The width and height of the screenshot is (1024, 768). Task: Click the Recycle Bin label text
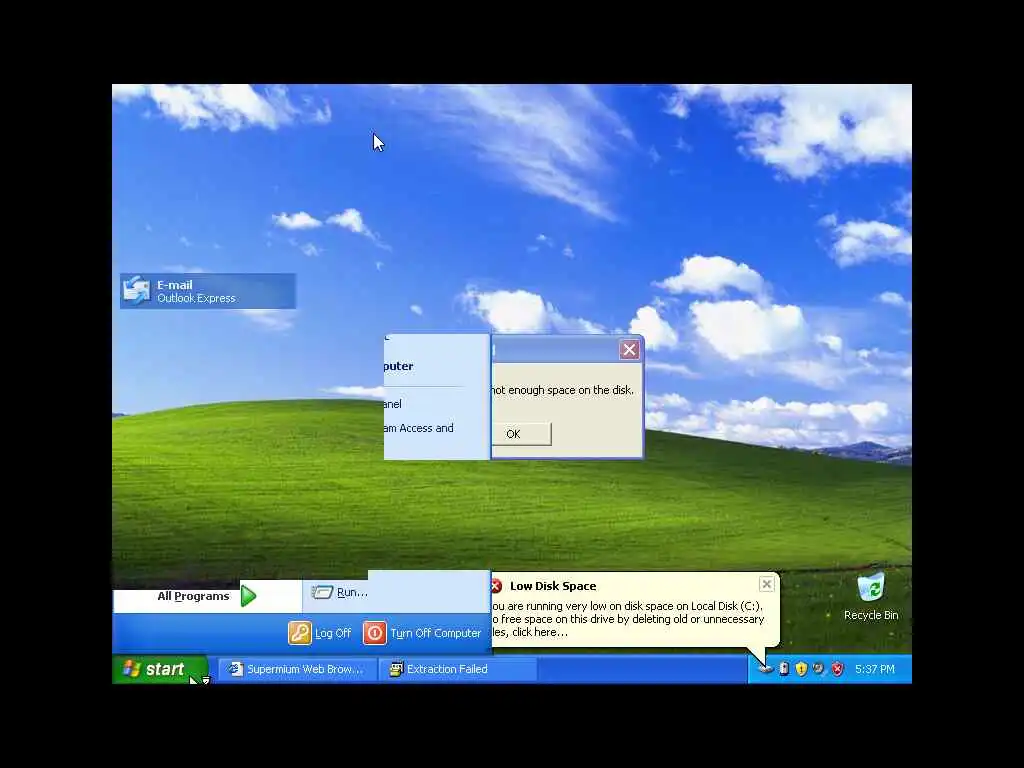871,615
